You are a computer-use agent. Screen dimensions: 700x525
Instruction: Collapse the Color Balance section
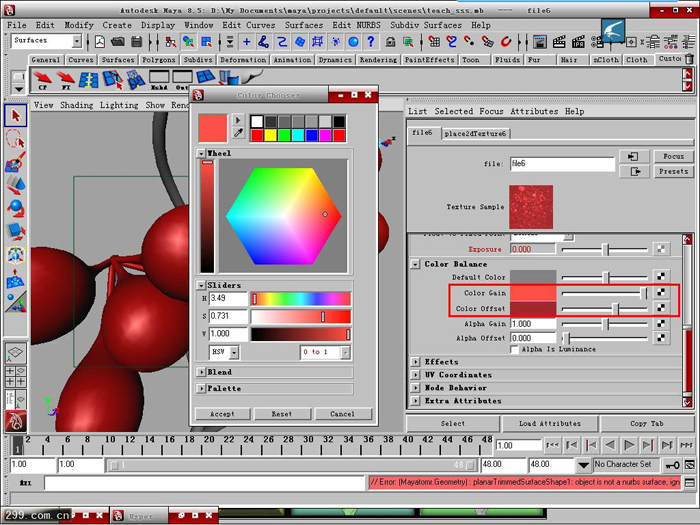[415, 264]
